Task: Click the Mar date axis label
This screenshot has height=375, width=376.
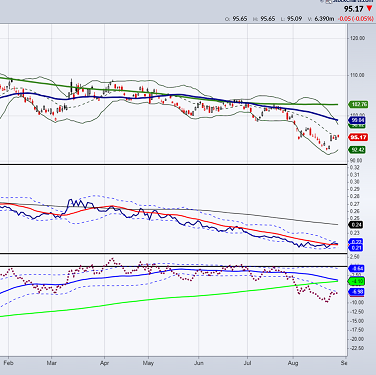Action: click(51, 363)
